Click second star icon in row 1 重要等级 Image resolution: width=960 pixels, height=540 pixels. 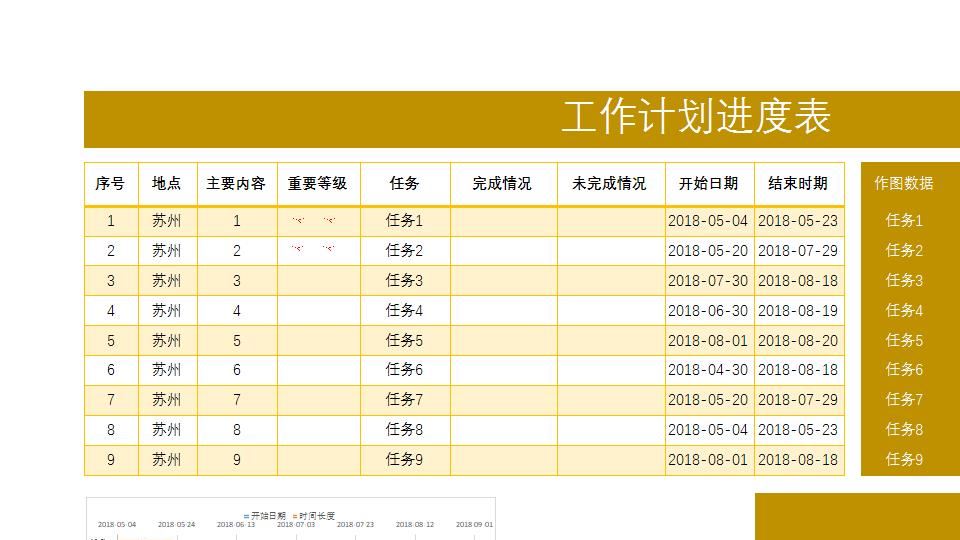pos(329,220)
